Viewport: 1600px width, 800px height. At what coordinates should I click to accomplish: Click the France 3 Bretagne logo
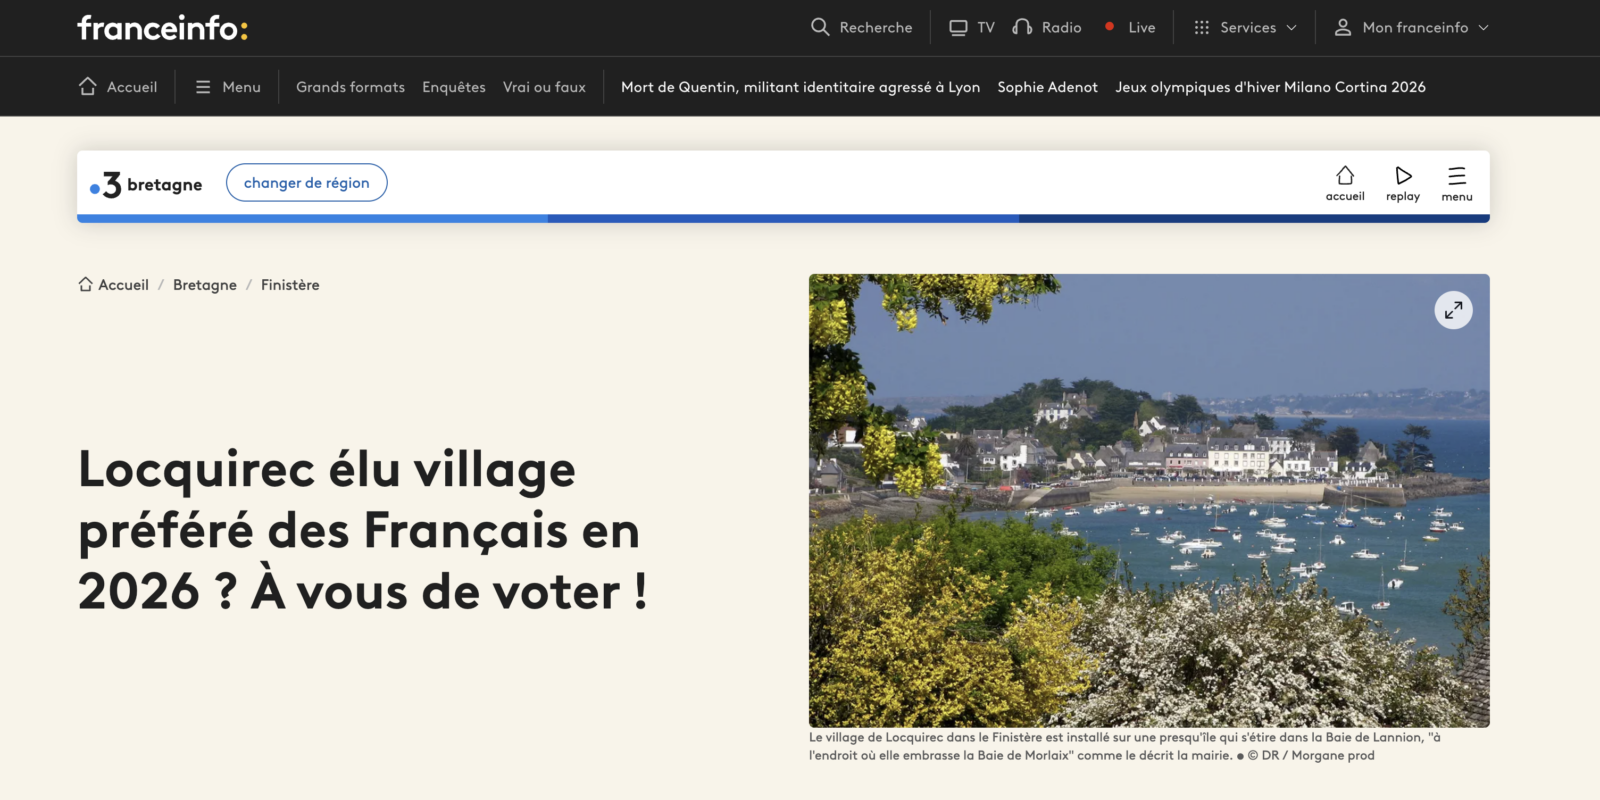point(147,184)
